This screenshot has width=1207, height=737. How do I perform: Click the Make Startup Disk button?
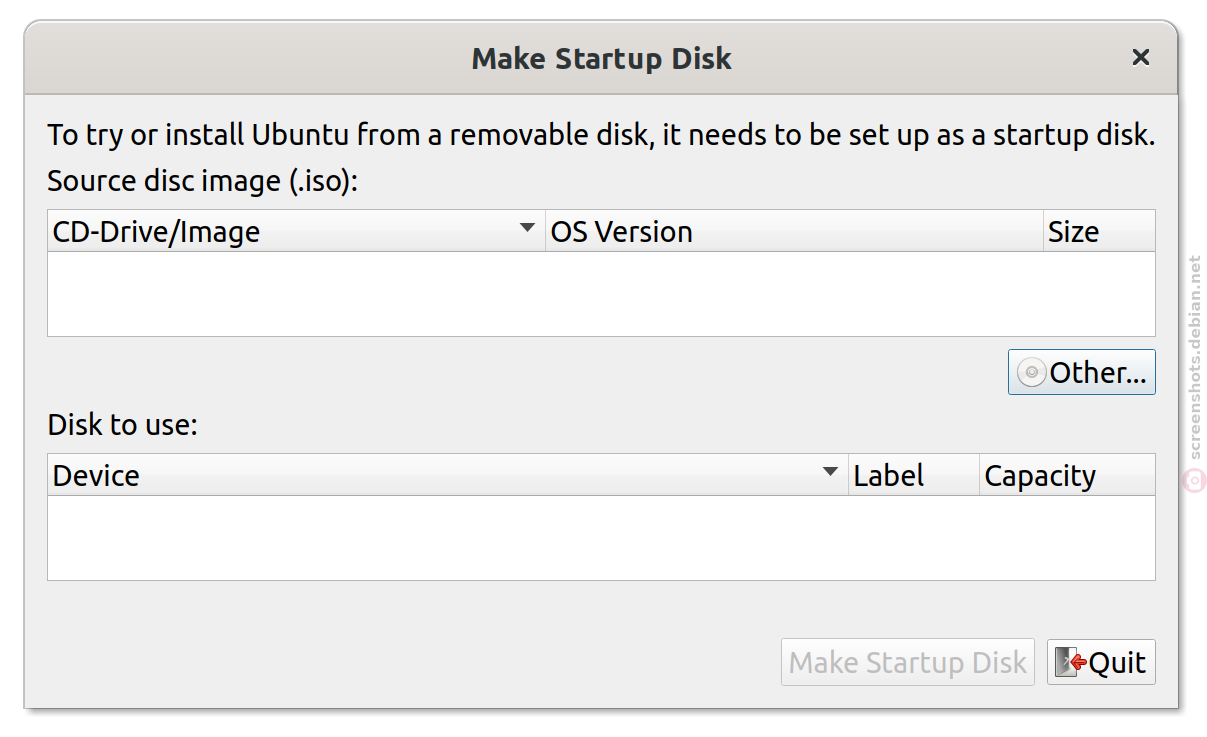[x=908, y=662]
